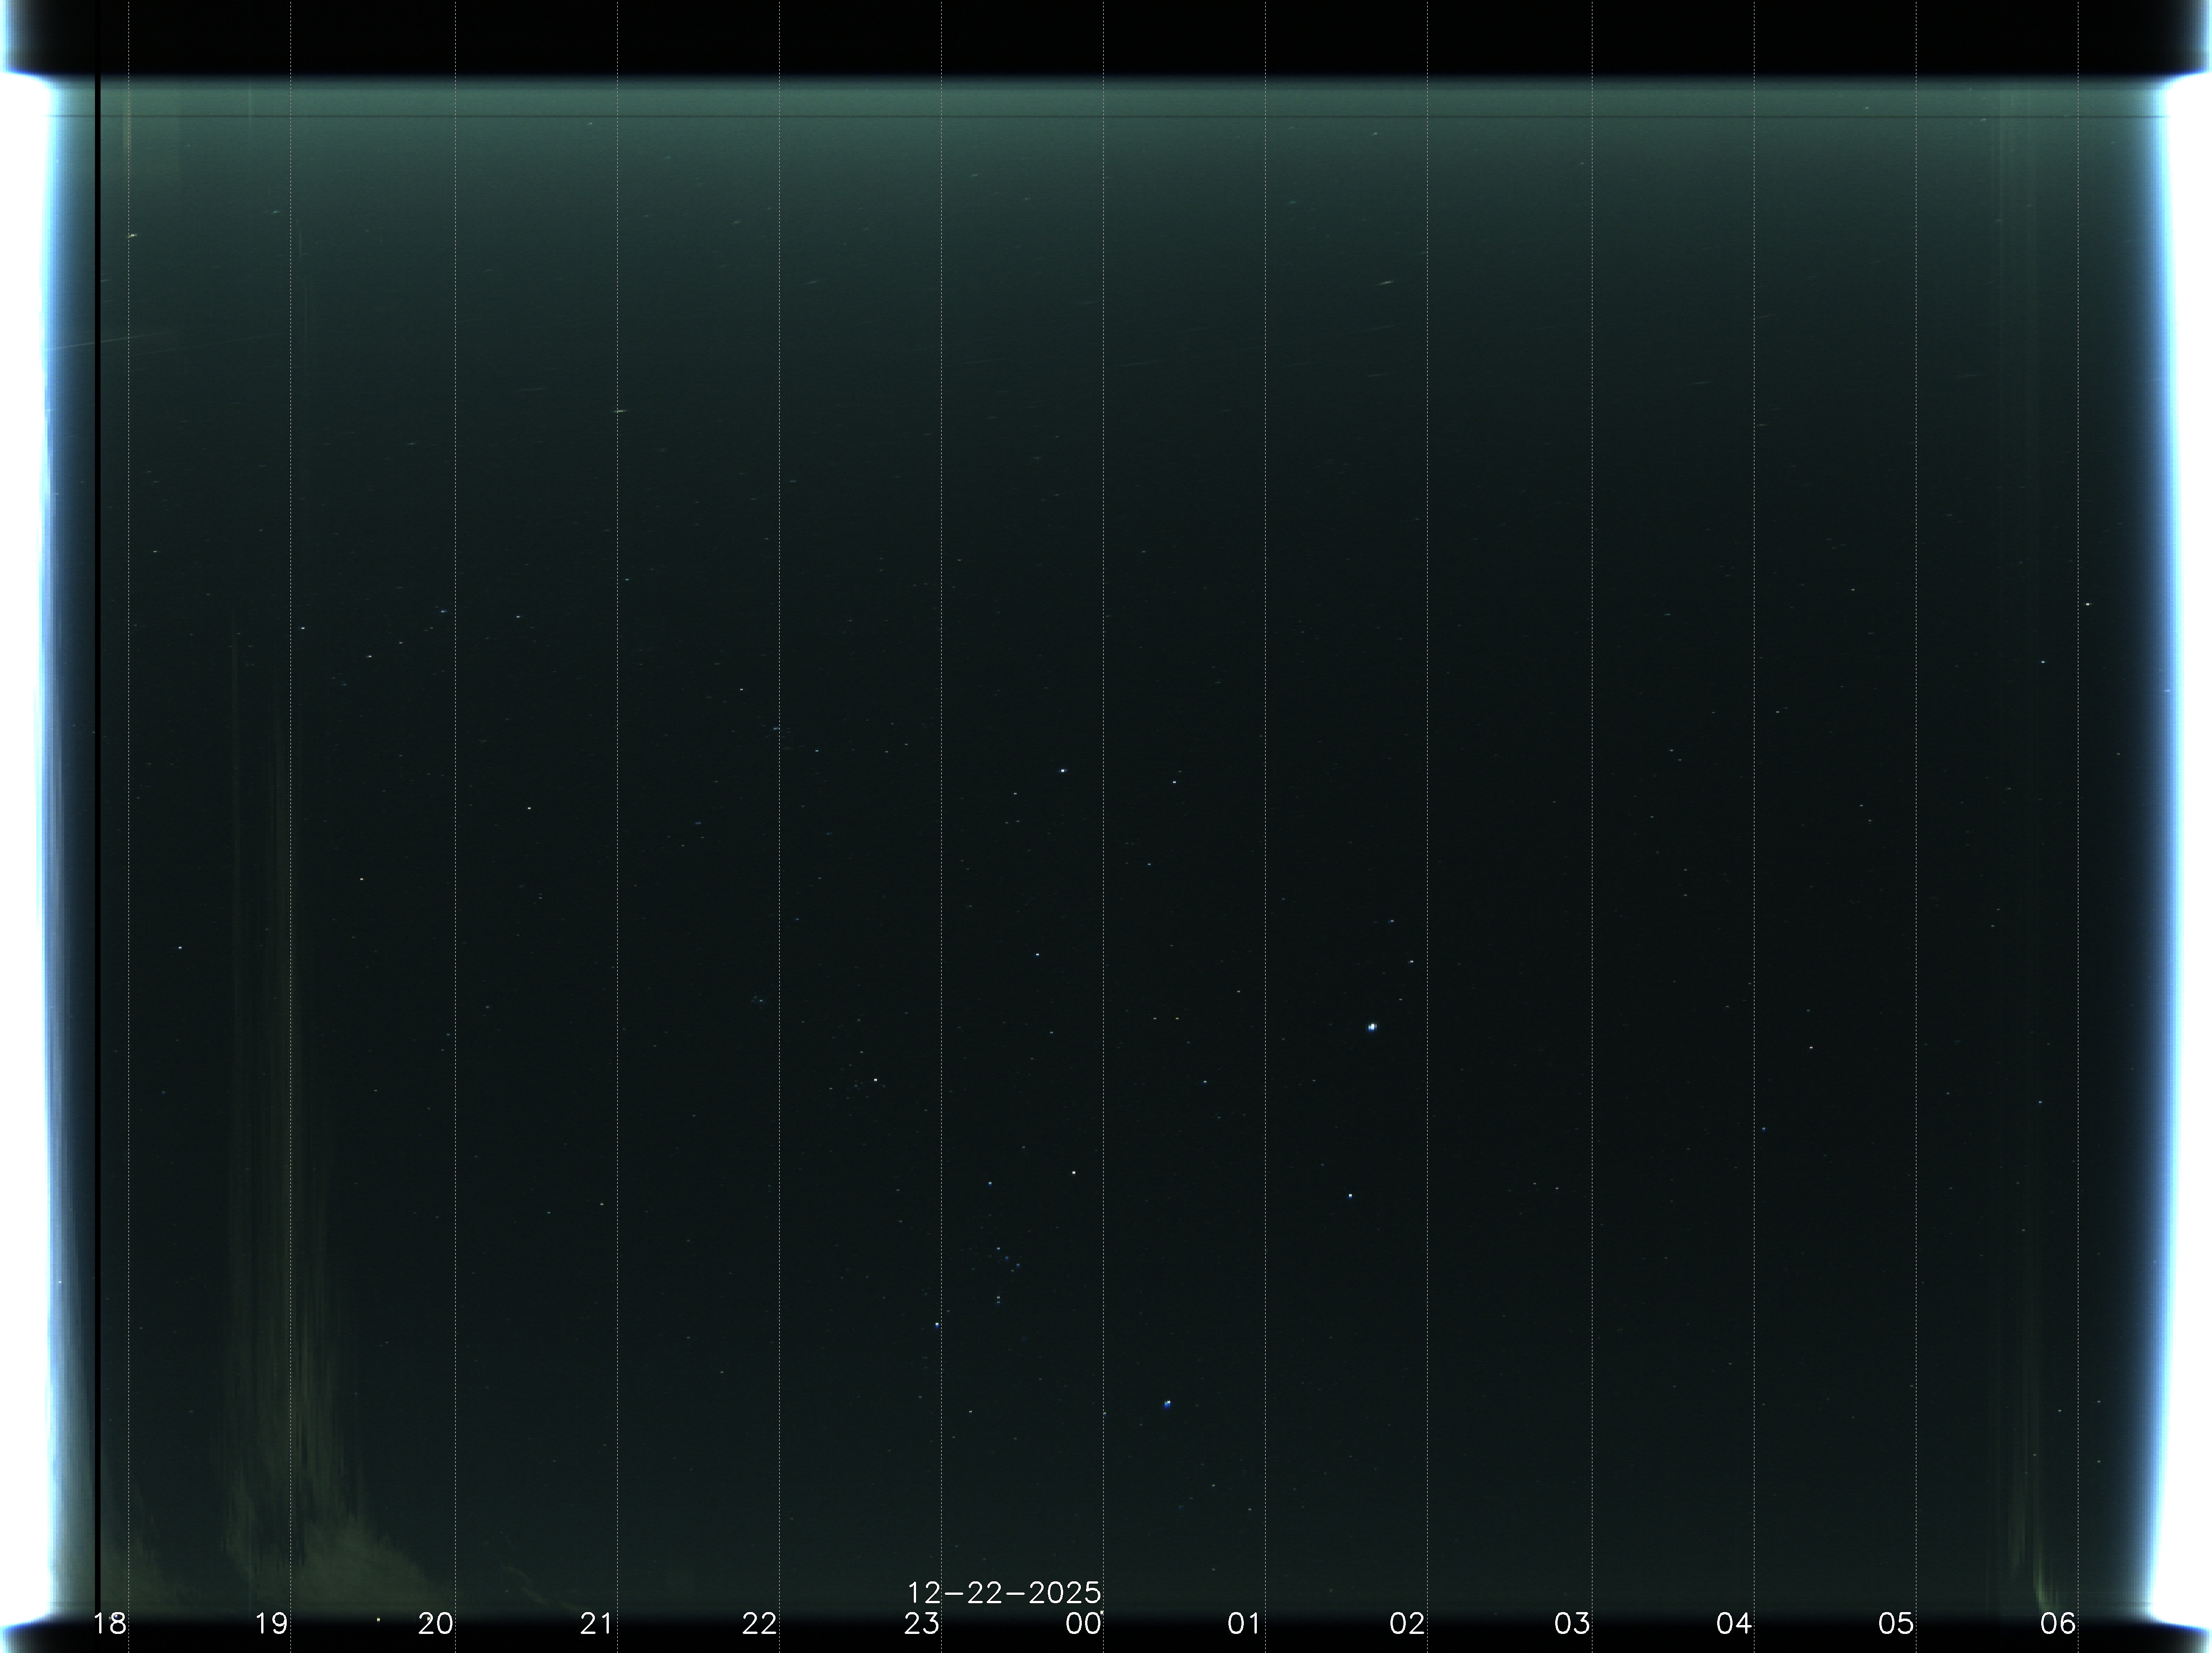Click the 04 hour label

click(x=1733, y=1623)
